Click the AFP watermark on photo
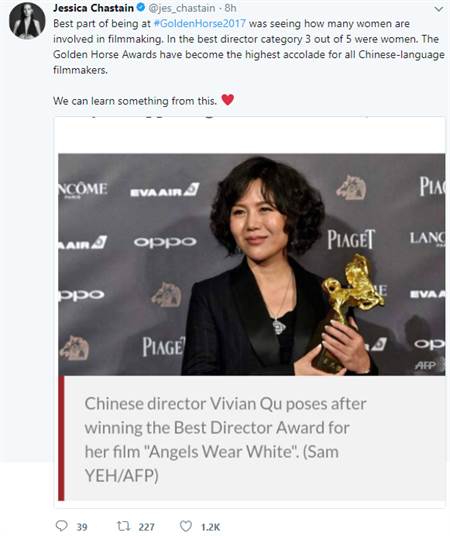Screen dimensions: 450x536 [x=425, y=366]
